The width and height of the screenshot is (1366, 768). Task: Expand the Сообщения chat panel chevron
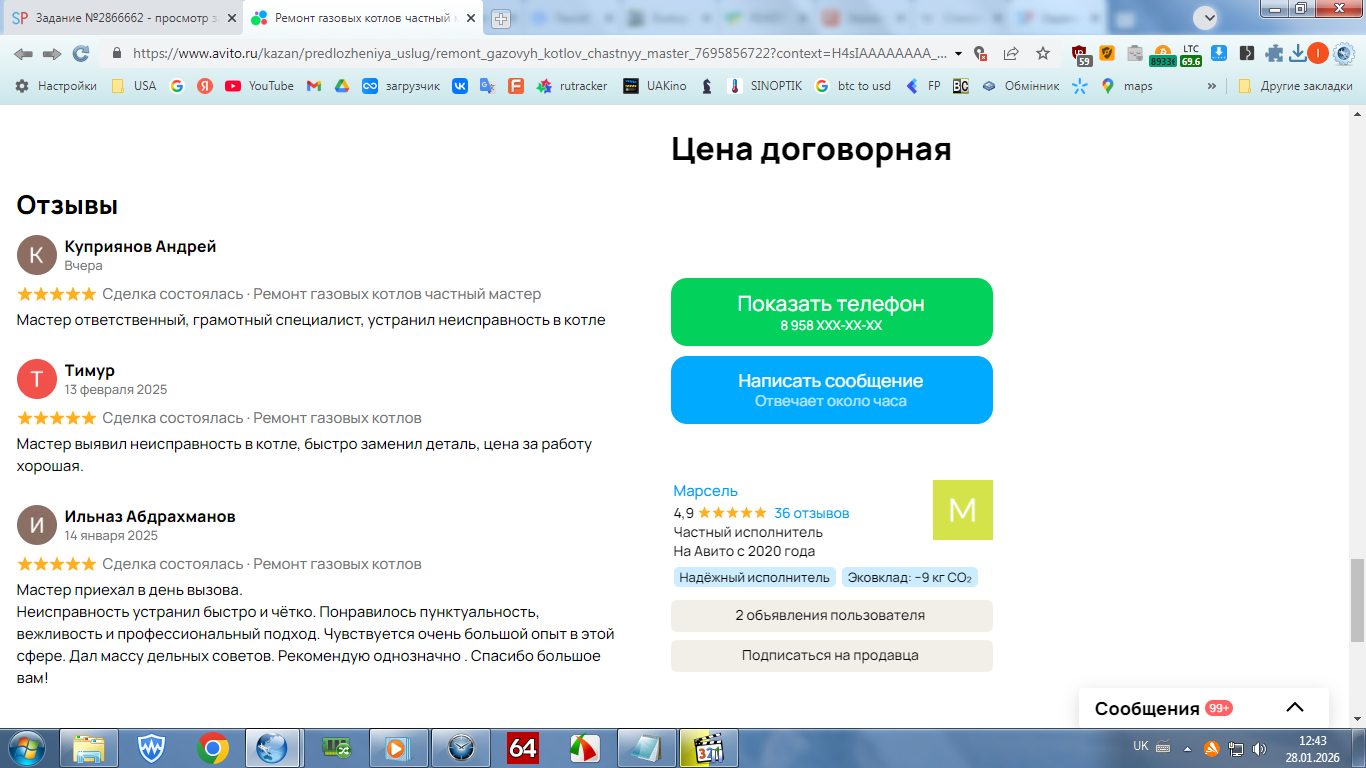[x=1295, y=708]
